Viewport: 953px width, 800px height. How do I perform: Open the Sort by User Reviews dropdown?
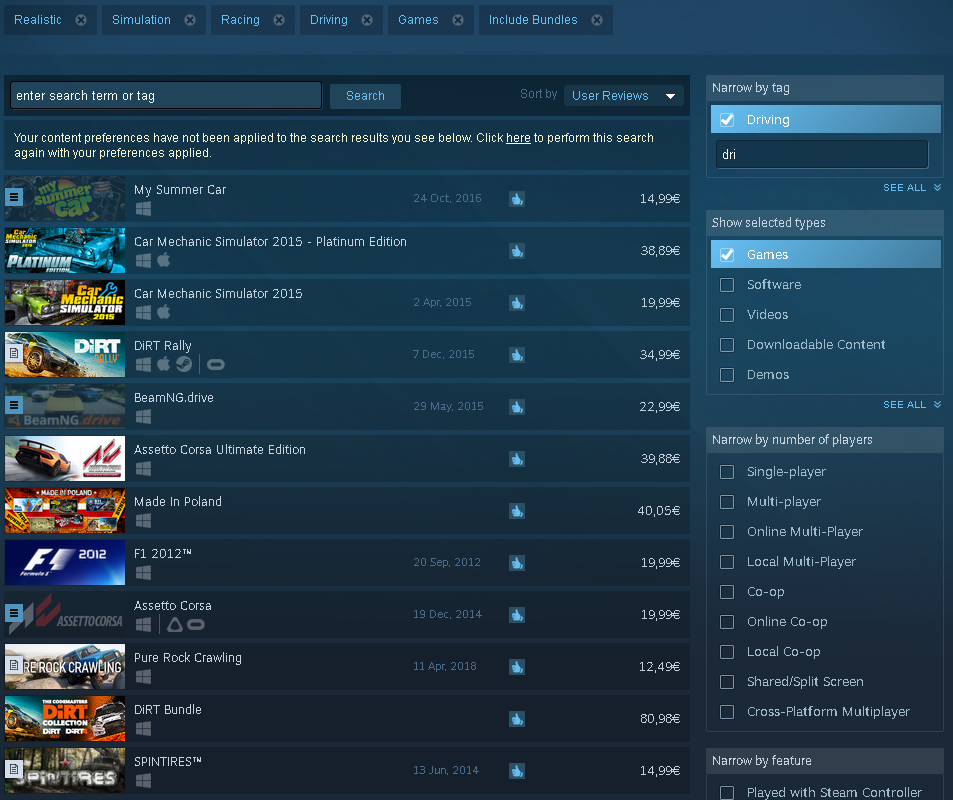(624, 95)
